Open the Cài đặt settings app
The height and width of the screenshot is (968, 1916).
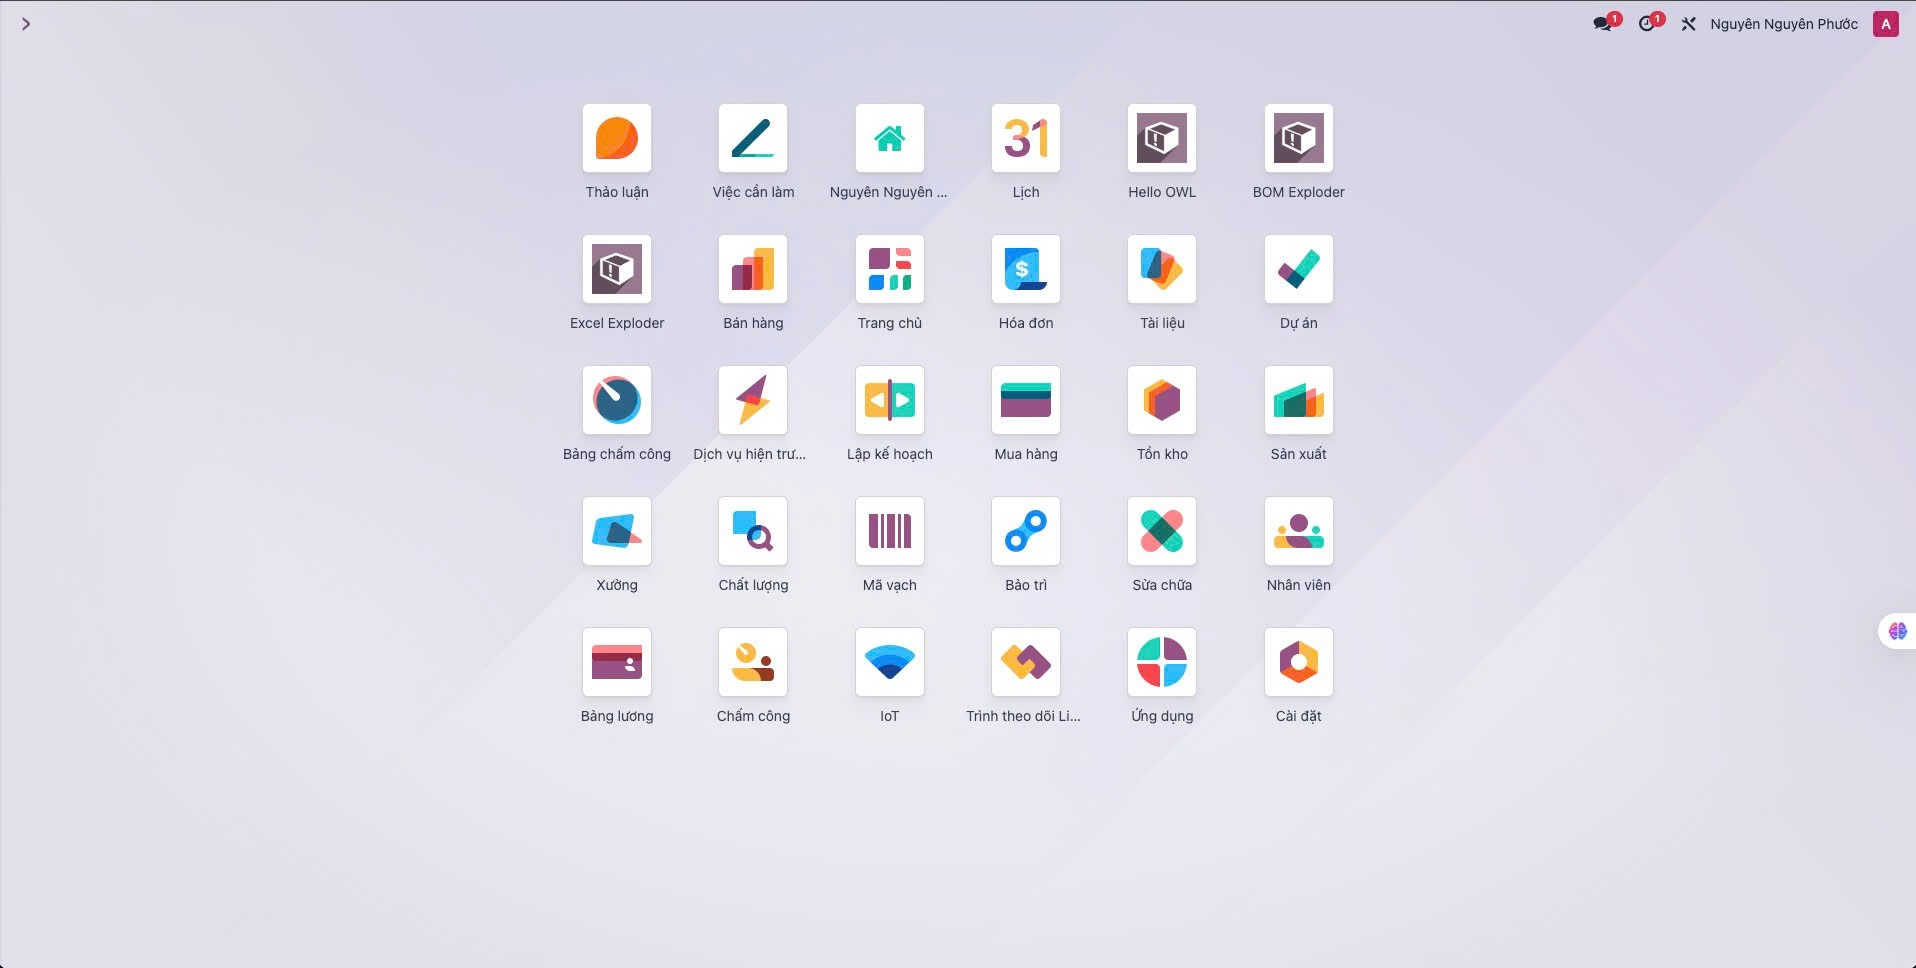[1298, 663]
